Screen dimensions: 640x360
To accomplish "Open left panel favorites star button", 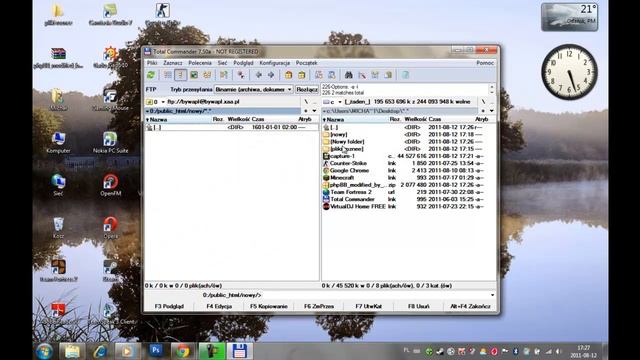I will (x=306, y=111).
